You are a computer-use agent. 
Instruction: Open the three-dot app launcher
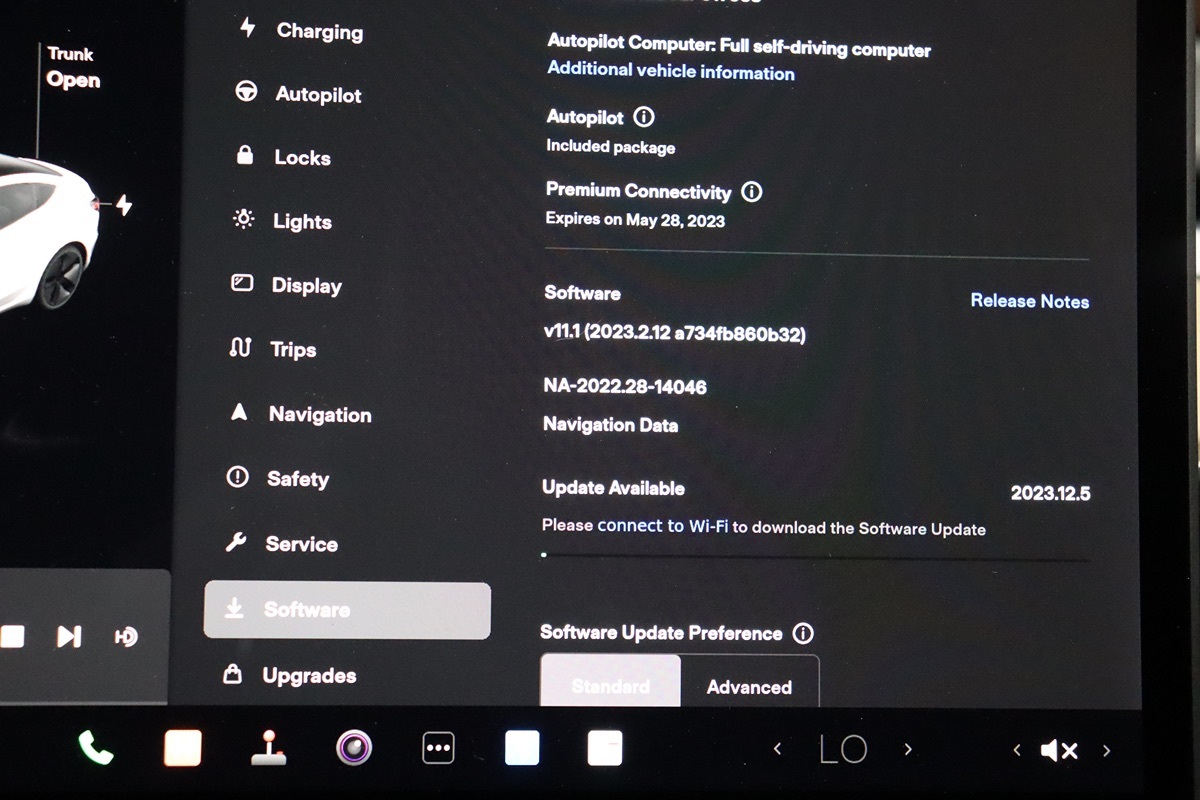pyautogui.click(x=438, y=748)
